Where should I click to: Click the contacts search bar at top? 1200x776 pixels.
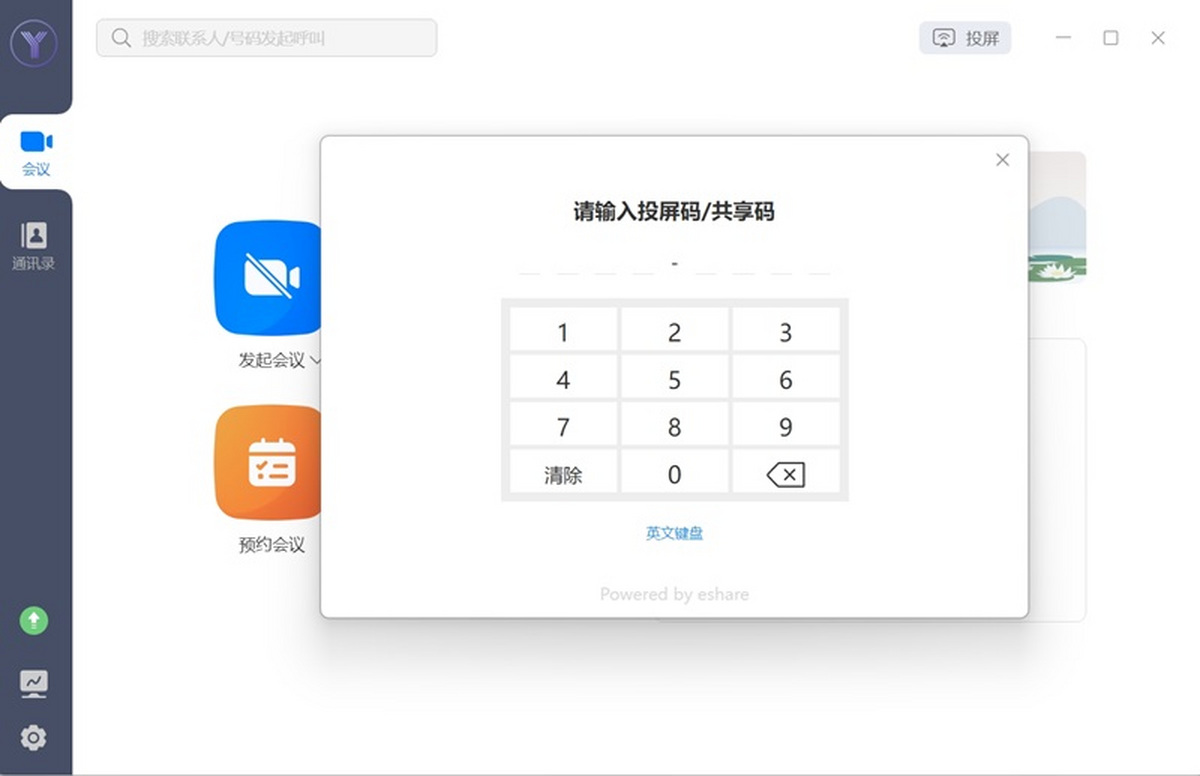coord(265,38)
